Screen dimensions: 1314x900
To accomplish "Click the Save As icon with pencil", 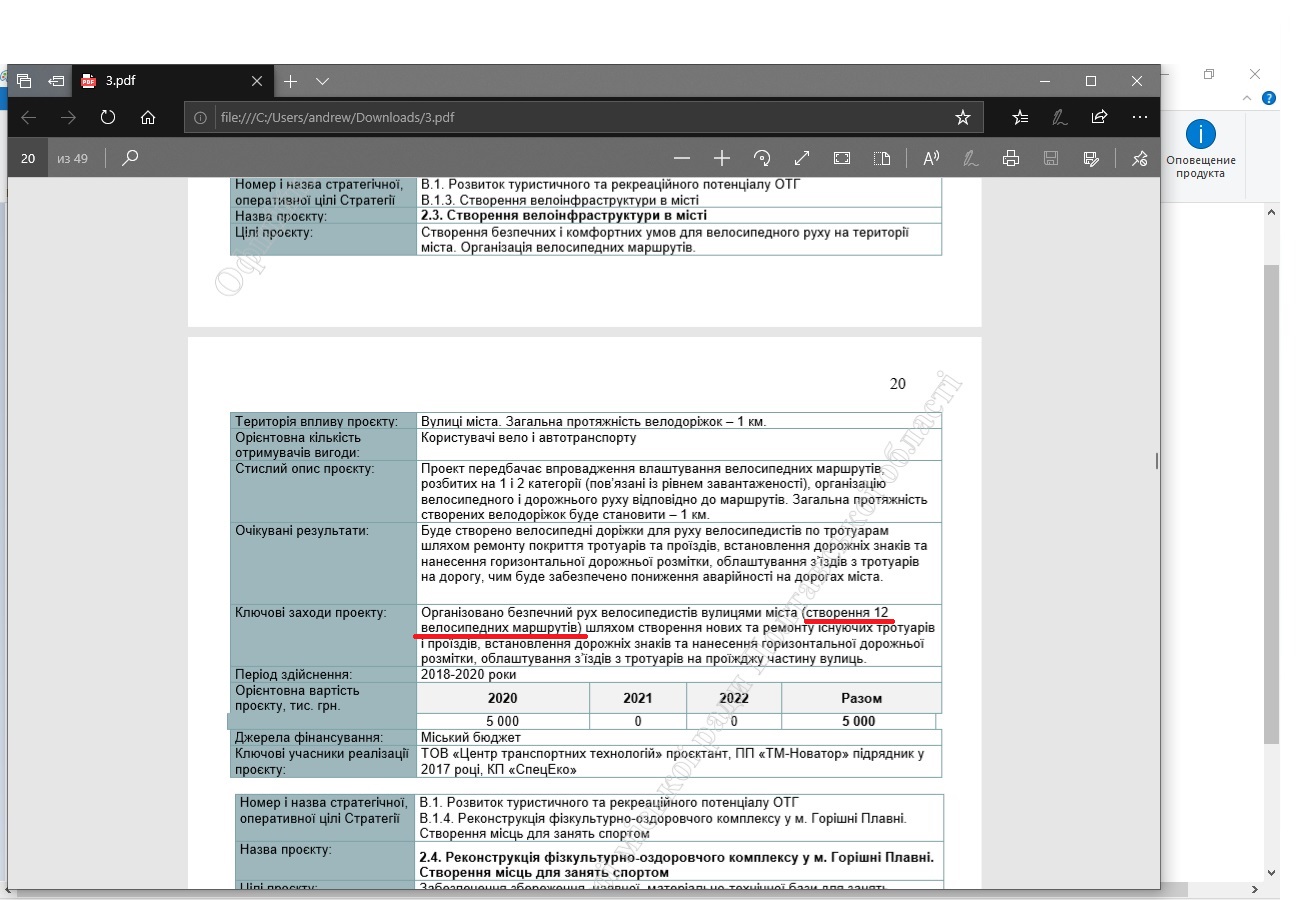I will tap(1091, 158).
